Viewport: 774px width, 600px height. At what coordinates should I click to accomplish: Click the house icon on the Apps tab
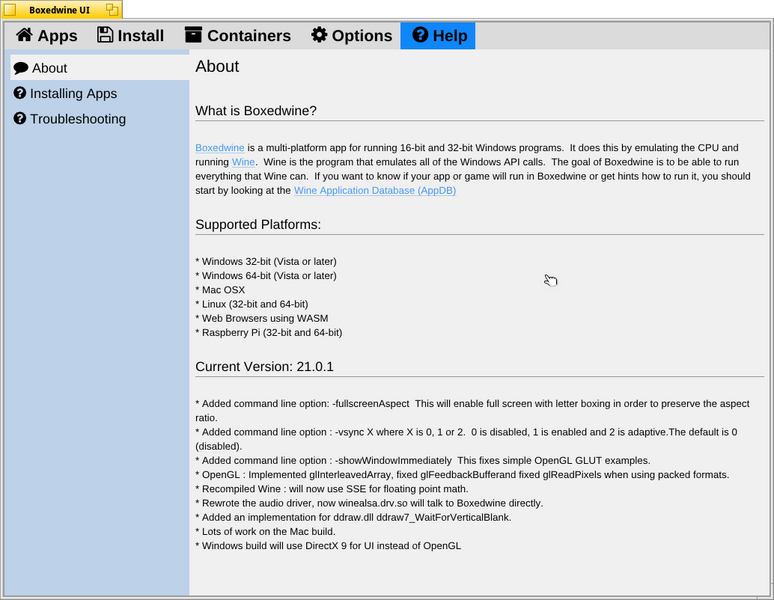(x=24, y=35)
